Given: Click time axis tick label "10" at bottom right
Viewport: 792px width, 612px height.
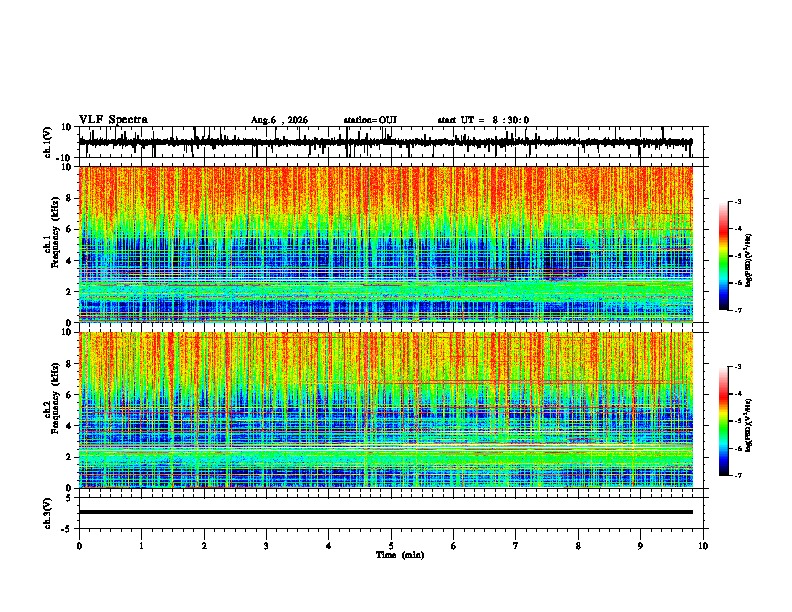Looking at the screenshot, I should [703, 546].
